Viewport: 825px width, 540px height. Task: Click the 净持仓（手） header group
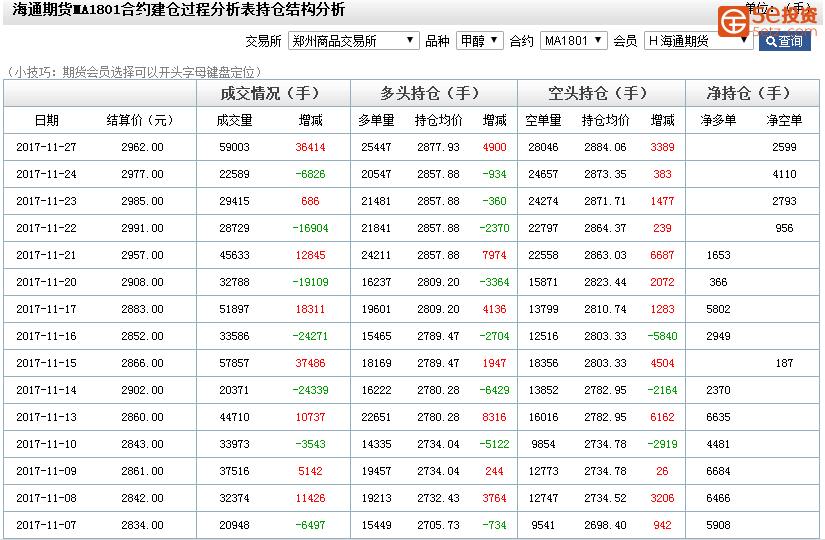(752, 94)
